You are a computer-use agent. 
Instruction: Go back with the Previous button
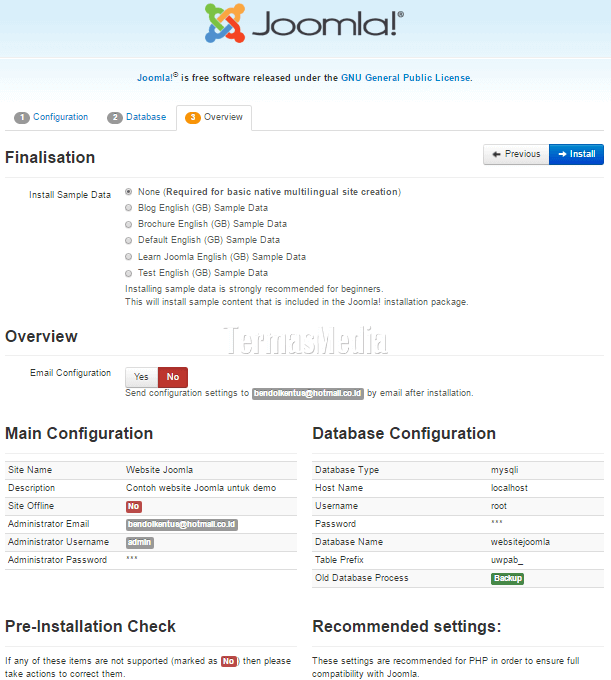[x=516, y=154]
